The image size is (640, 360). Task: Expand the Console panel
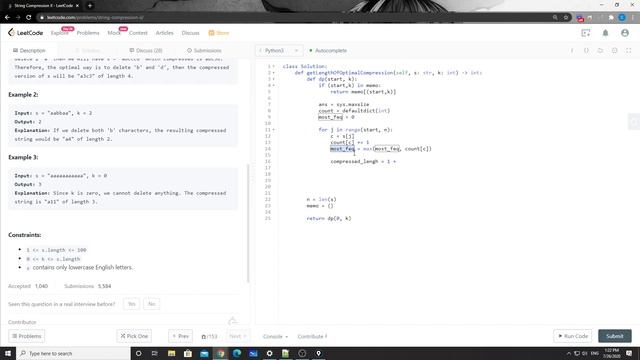pyautogui.click(x=275, y=336)
